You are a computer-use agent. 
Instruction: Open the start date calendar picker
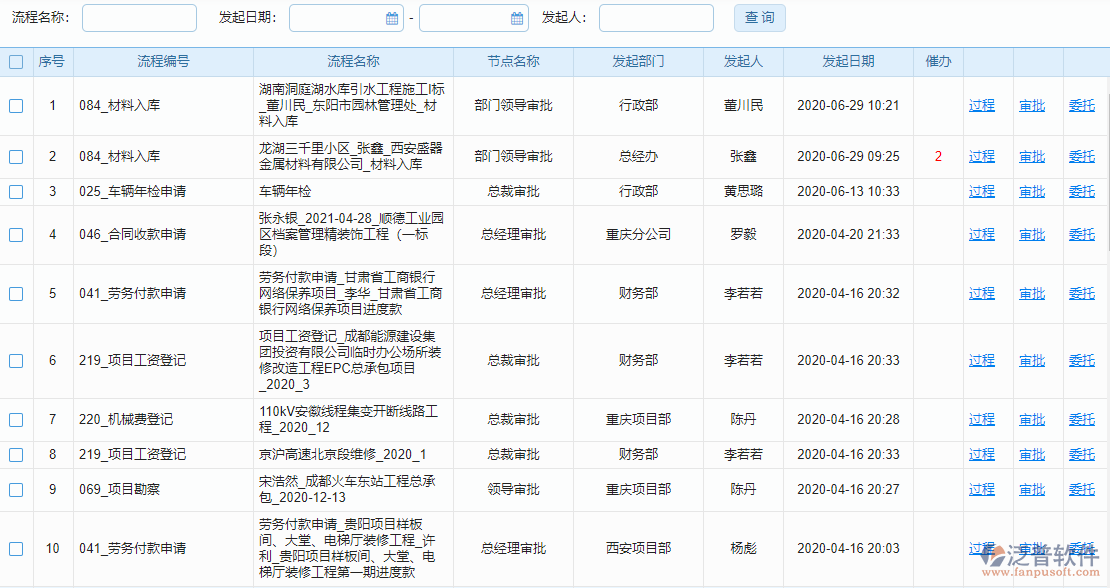pos(391,18)
